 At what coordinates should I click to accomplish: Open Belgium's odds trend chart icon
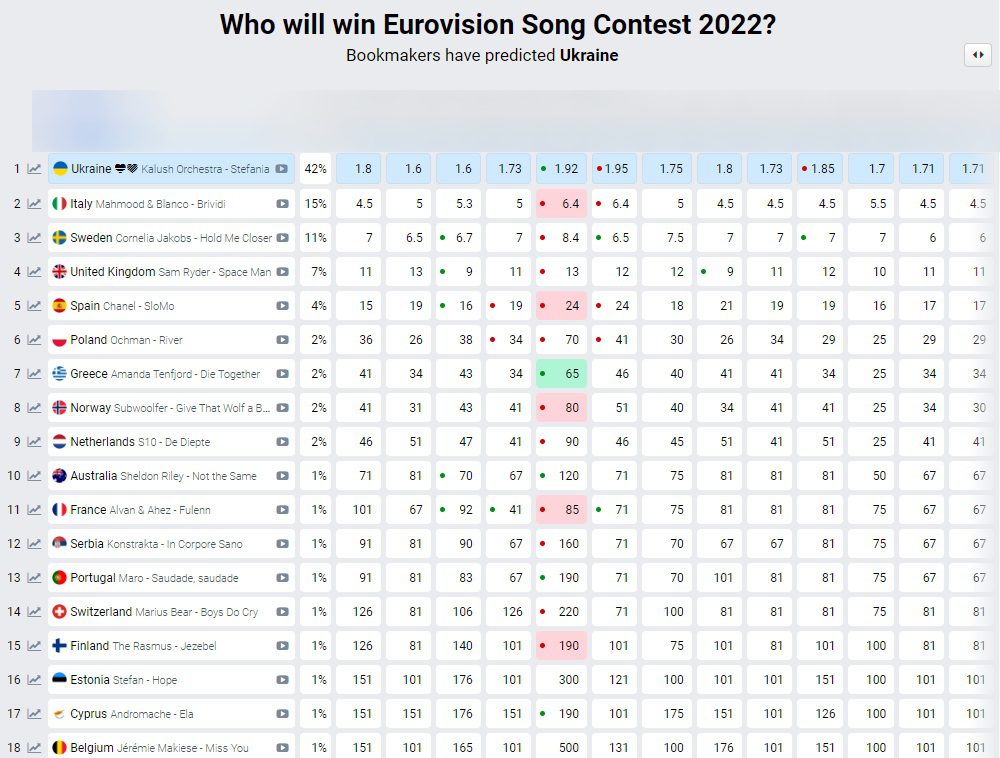(34, 748)
